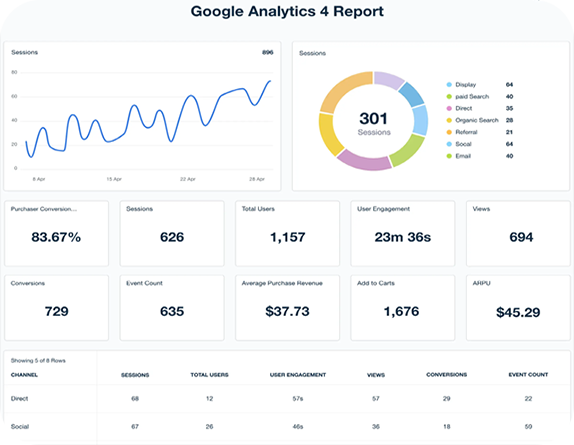Open the Sessions 626 card
The width and height of the screenshot is (574, 445).
point(172,233)
